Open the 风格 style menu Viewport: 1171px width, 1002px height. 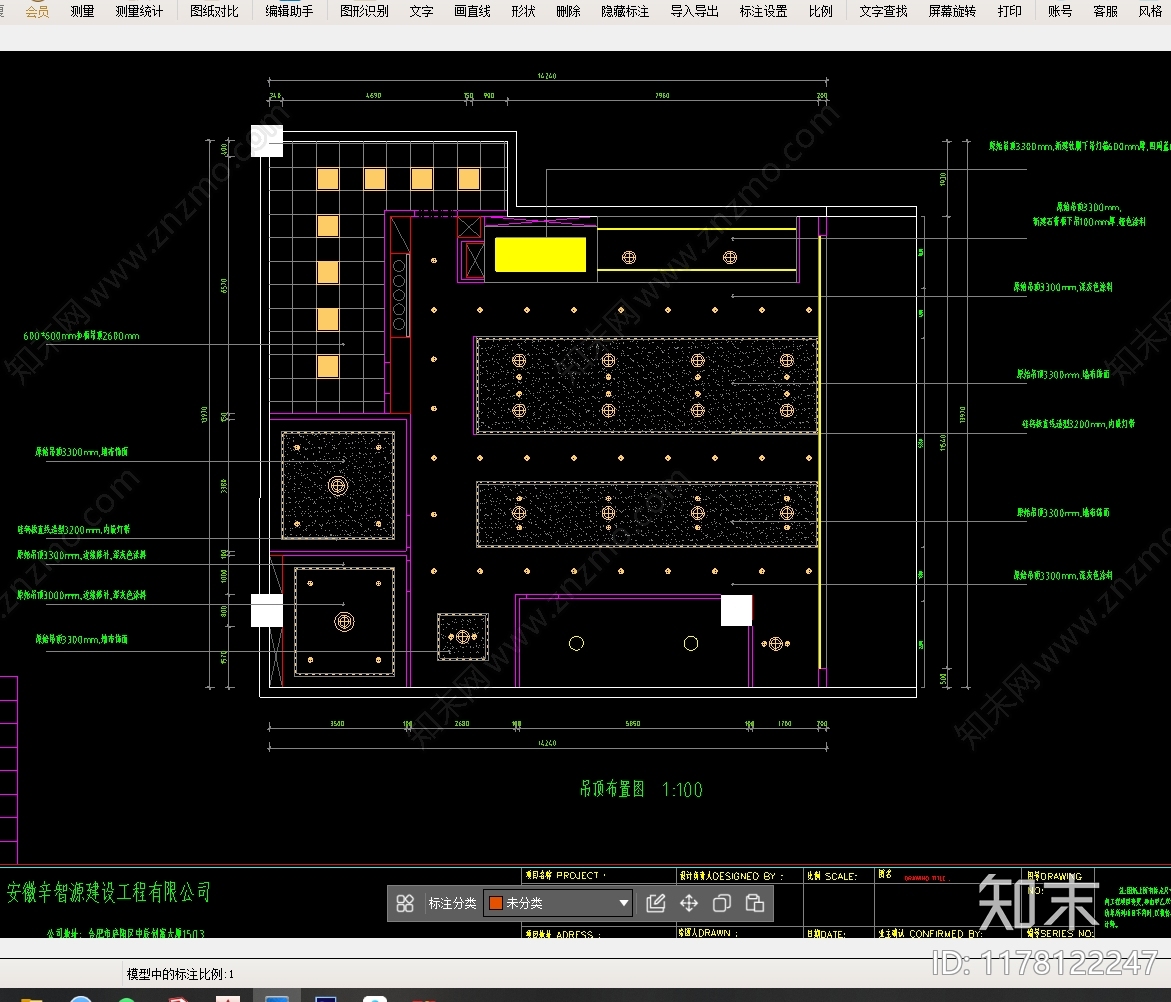coord(1150,11)
